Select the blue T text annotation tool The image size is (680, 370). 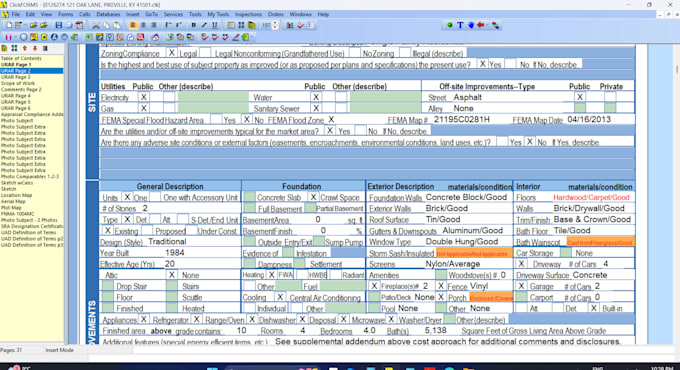[460, 25]
